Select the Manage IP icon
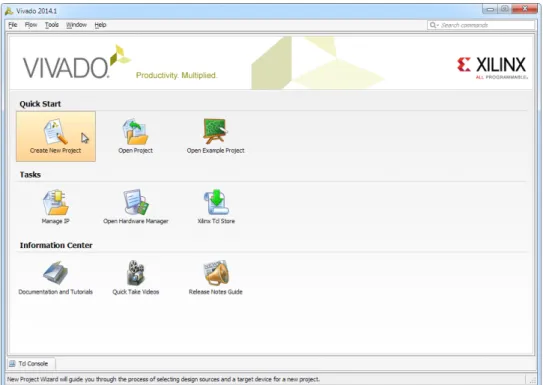Viewport: 543px width, 385px height. click(x=55, y=203)
